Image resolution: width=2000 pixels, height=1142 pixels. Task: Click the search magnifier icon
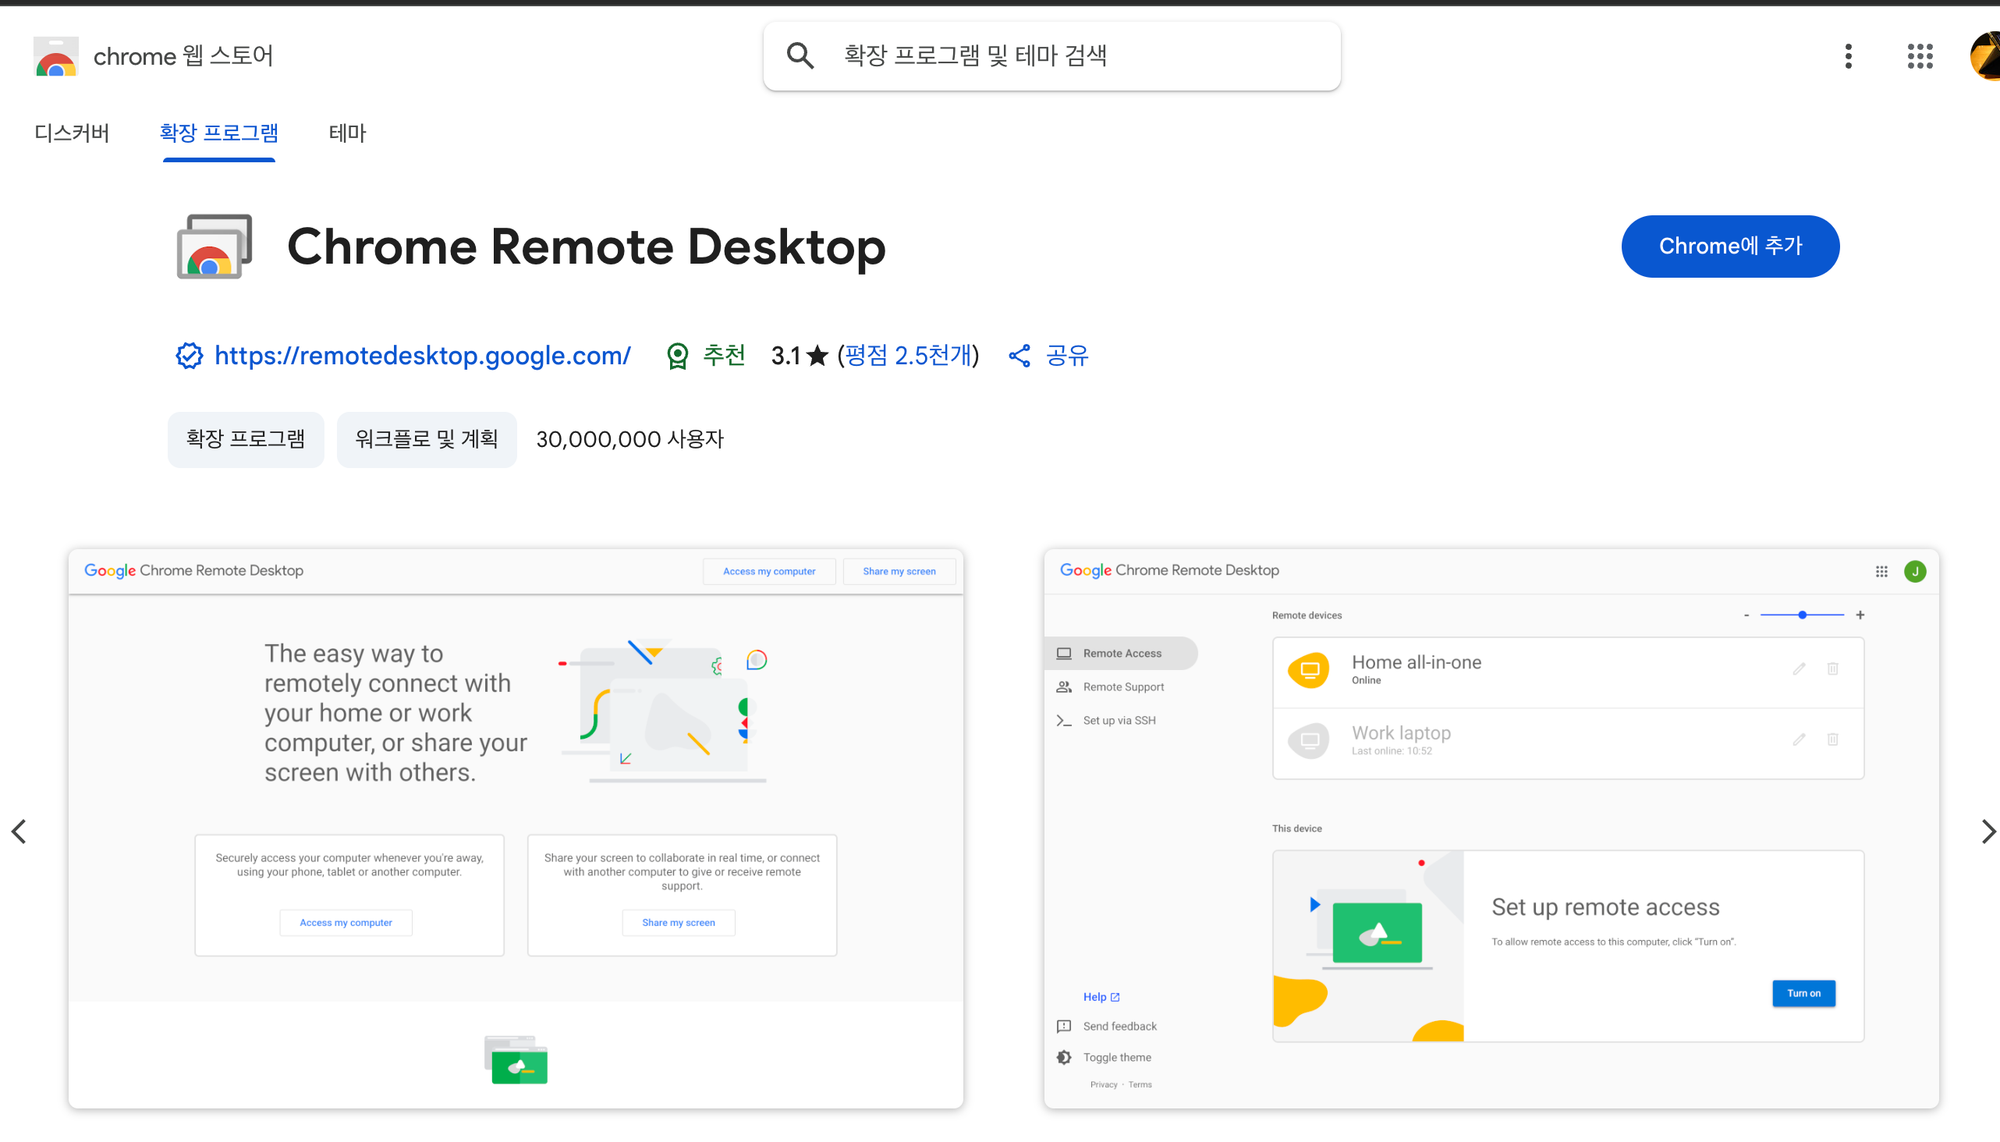click(800, 56)
